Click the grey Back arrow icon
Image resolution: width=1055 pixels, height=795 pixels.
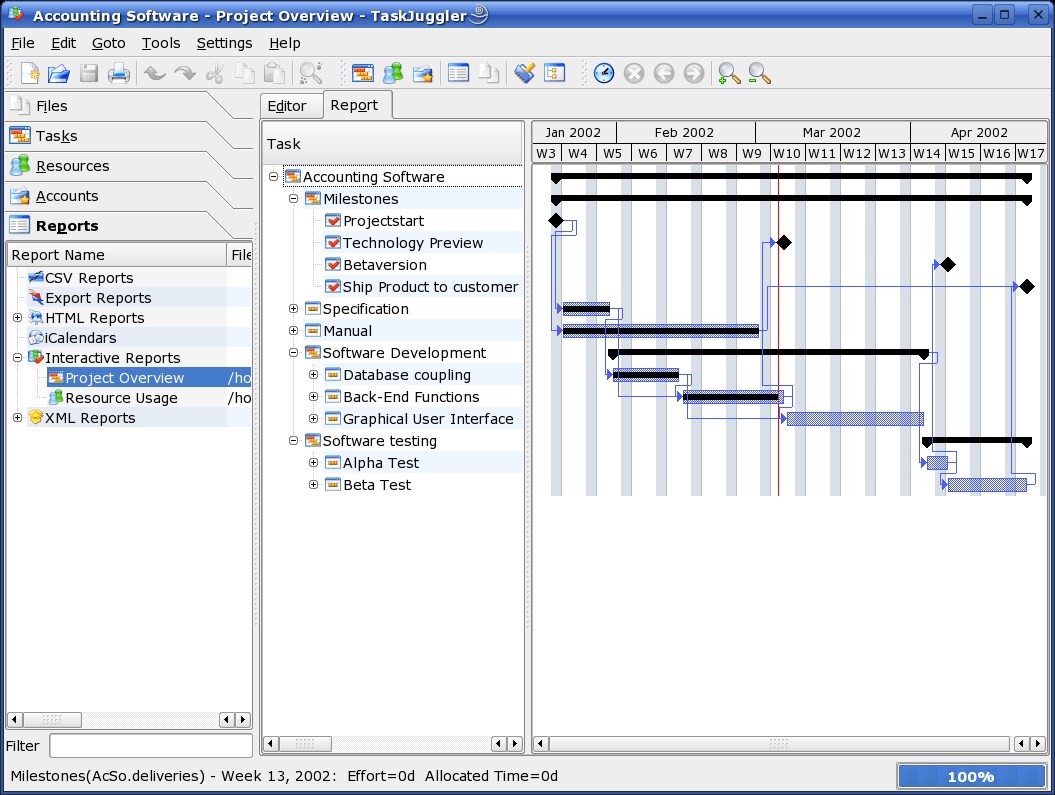(663, 73)
